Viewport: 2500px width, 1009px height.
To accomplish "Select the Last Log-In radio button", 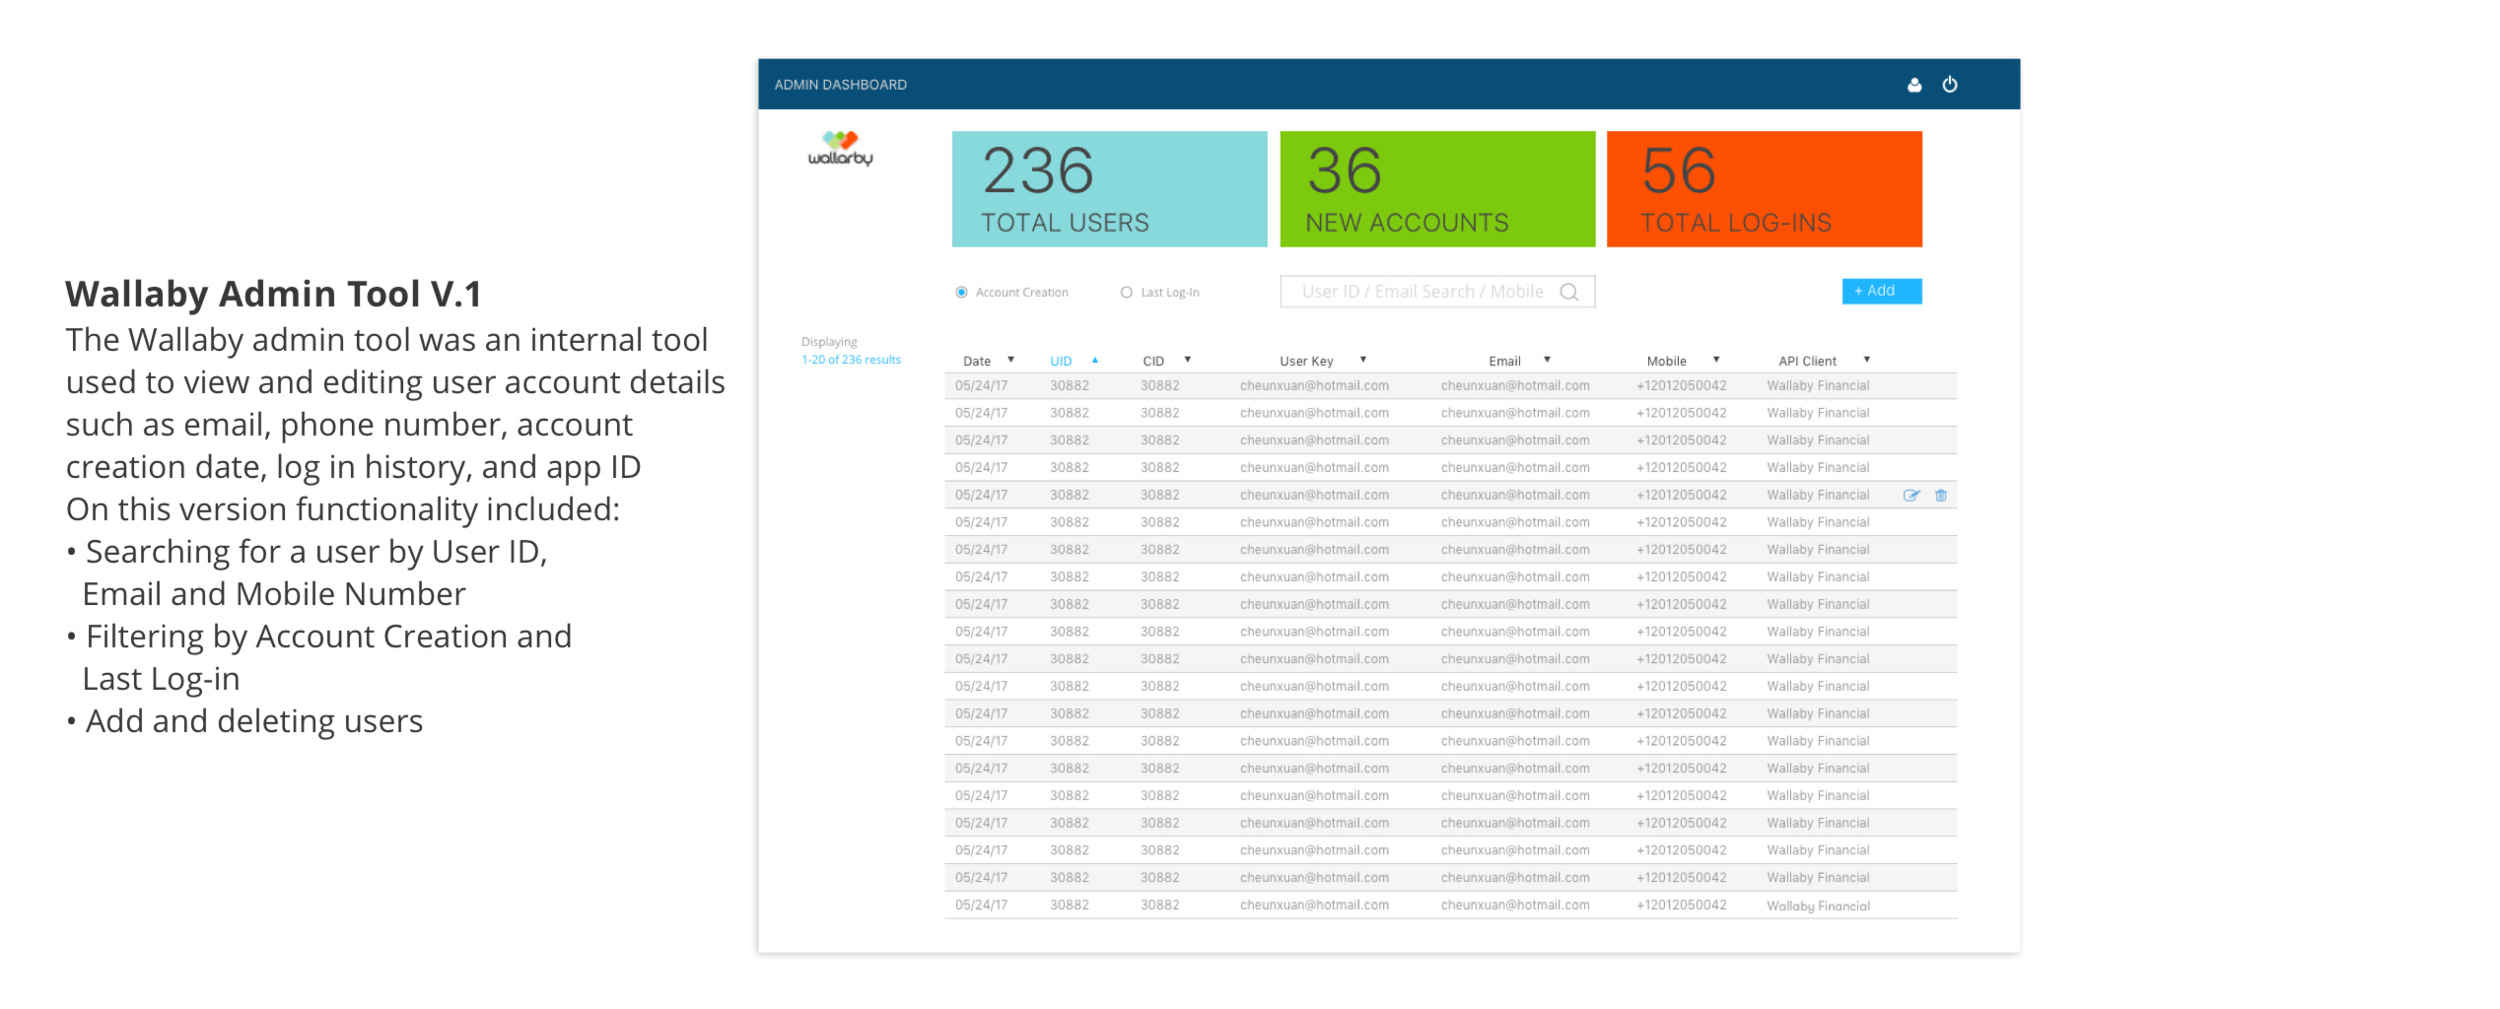I will 1126,292.
